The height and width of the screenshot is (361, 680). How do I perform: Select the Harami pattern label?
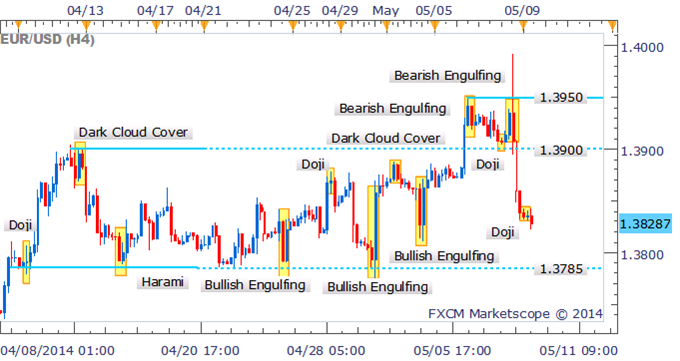163,282
